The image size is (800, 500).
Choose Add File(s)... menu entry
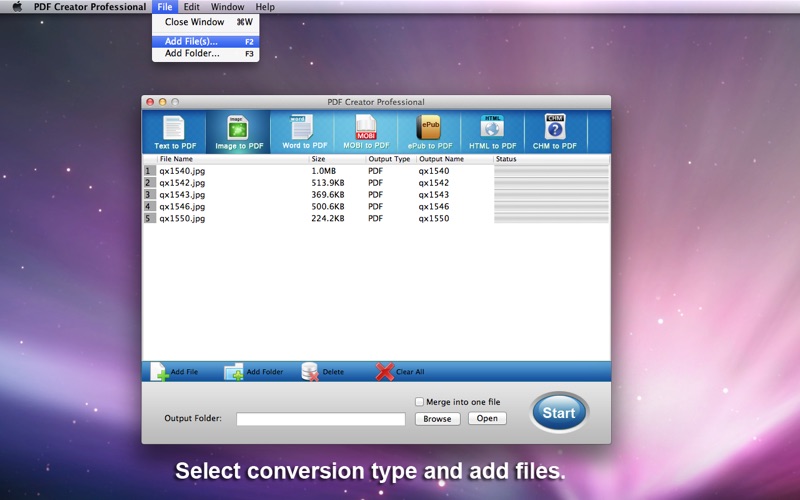tap(206, 41)
